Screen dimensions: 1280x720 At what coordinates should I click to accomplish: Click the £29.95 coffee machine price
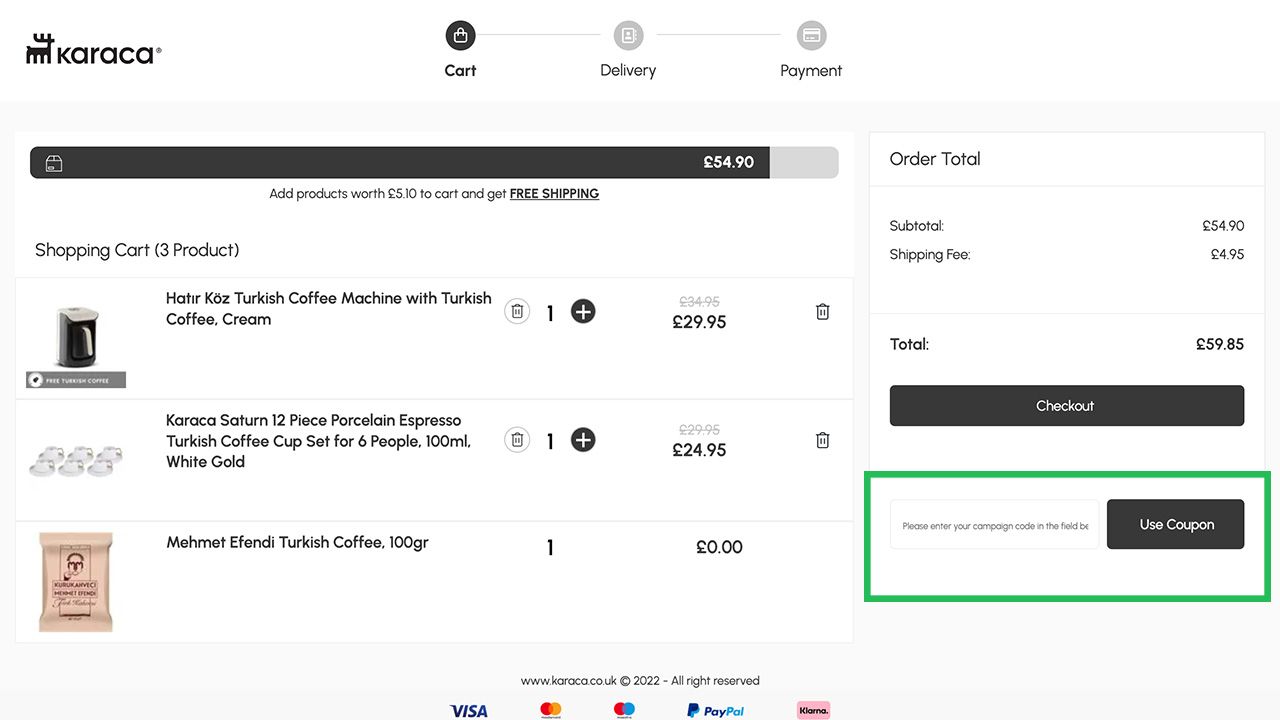coord(699,322)
